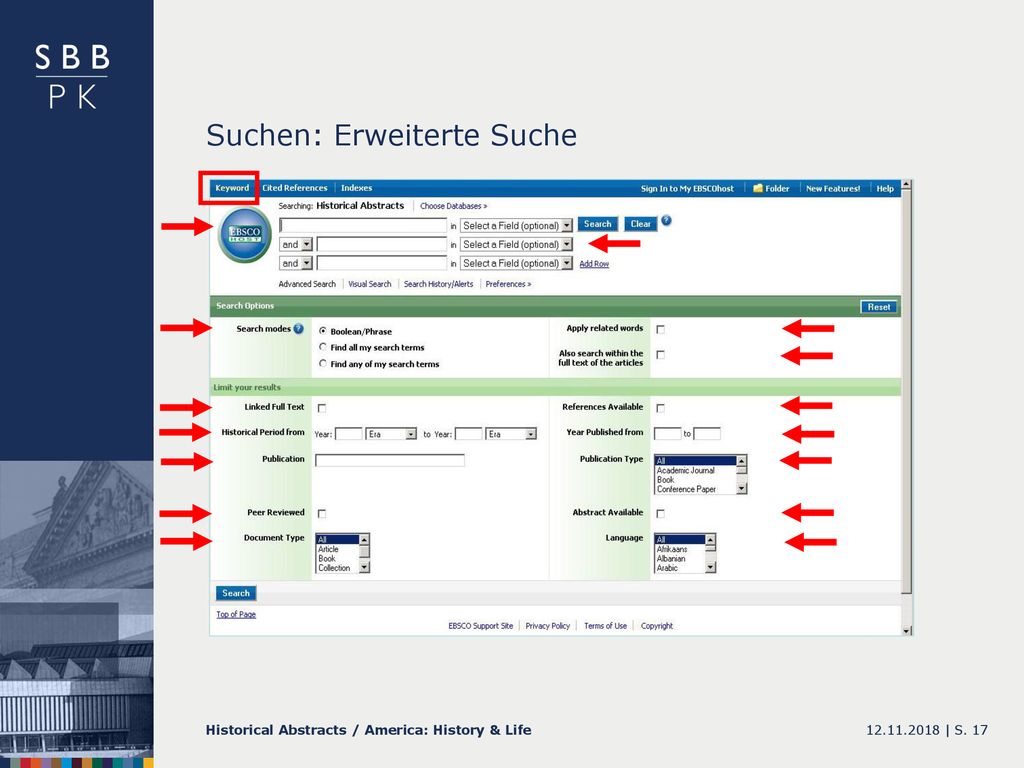1024x768 pixels.
Task: Select Conference Paper in Publication Type list
Action: 686,489
